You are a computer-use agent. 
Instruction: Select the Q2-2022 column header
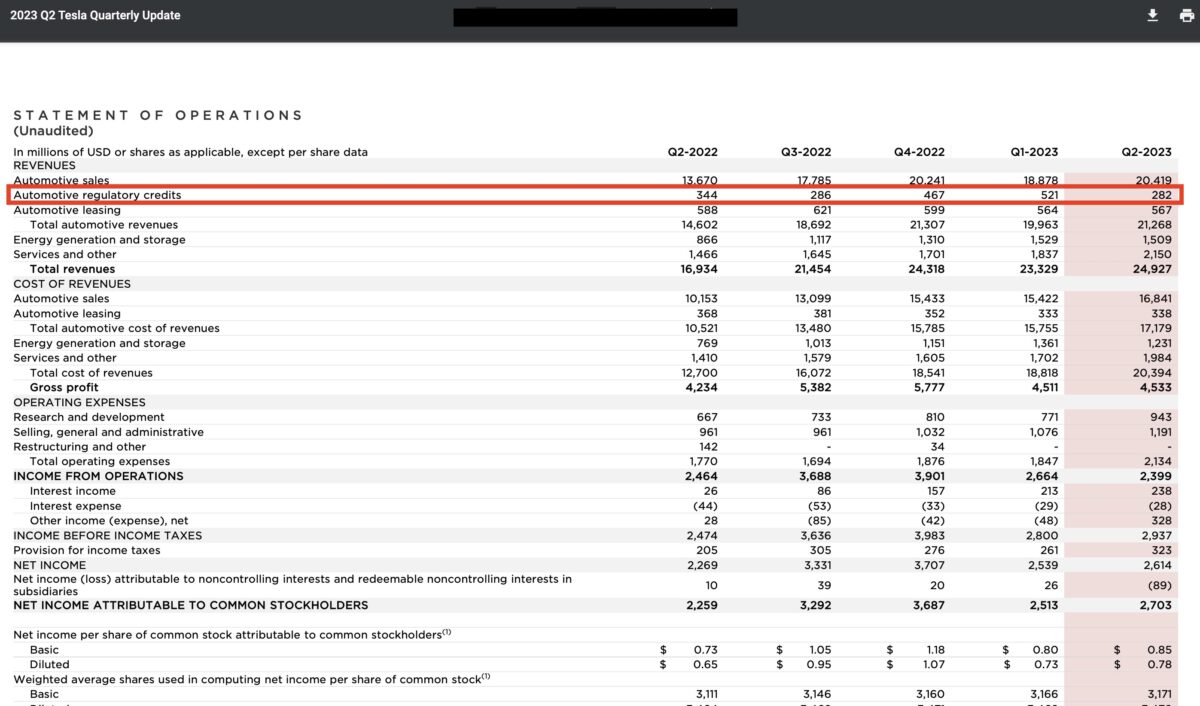coord(693,152)
